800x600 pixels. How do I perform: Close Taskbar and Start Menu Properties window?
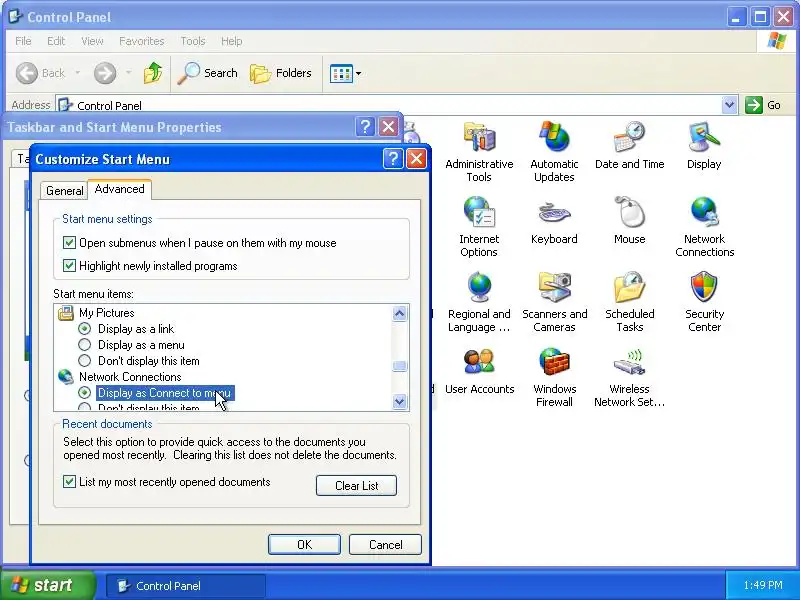pos(388,127)
